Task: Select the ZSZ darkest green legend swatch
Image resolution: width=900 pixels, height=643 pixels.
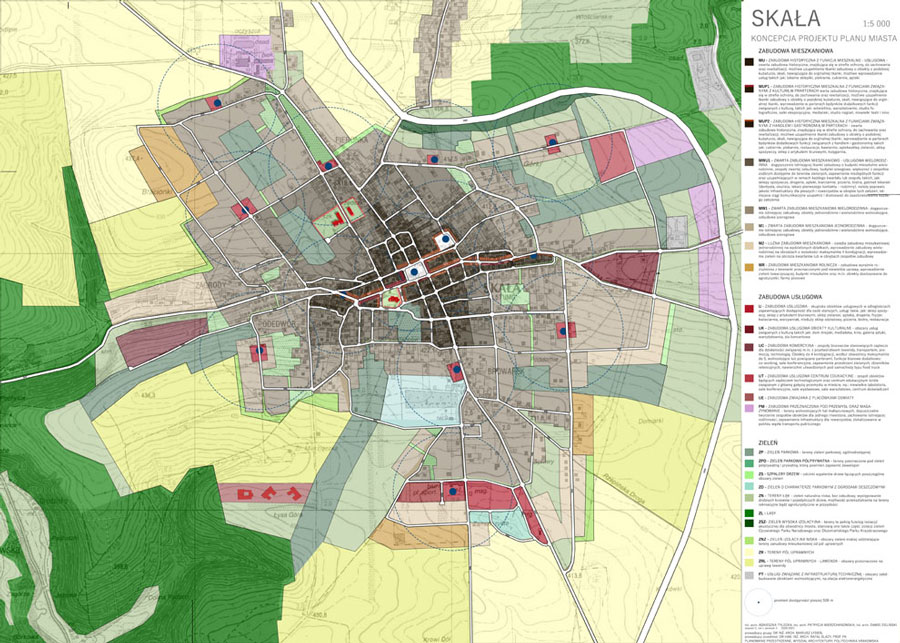Action: pos(749,523)
